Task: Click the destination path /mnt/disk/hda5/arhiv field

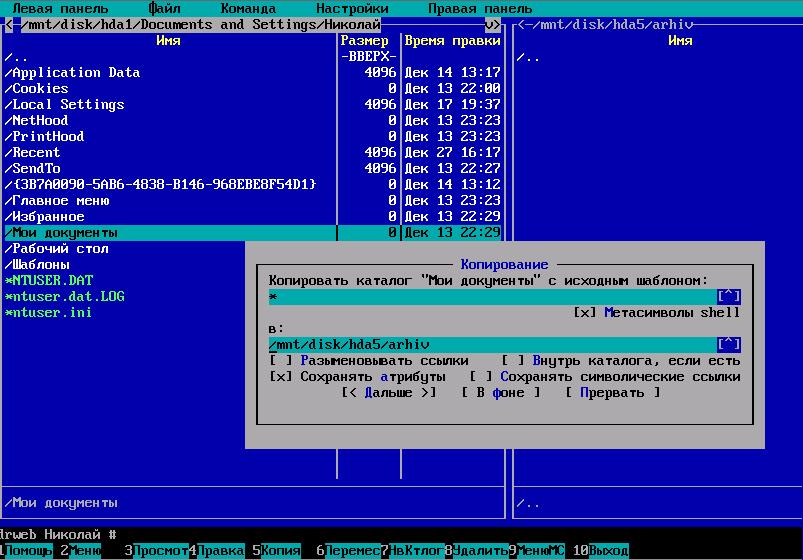Action: [493, 344]
